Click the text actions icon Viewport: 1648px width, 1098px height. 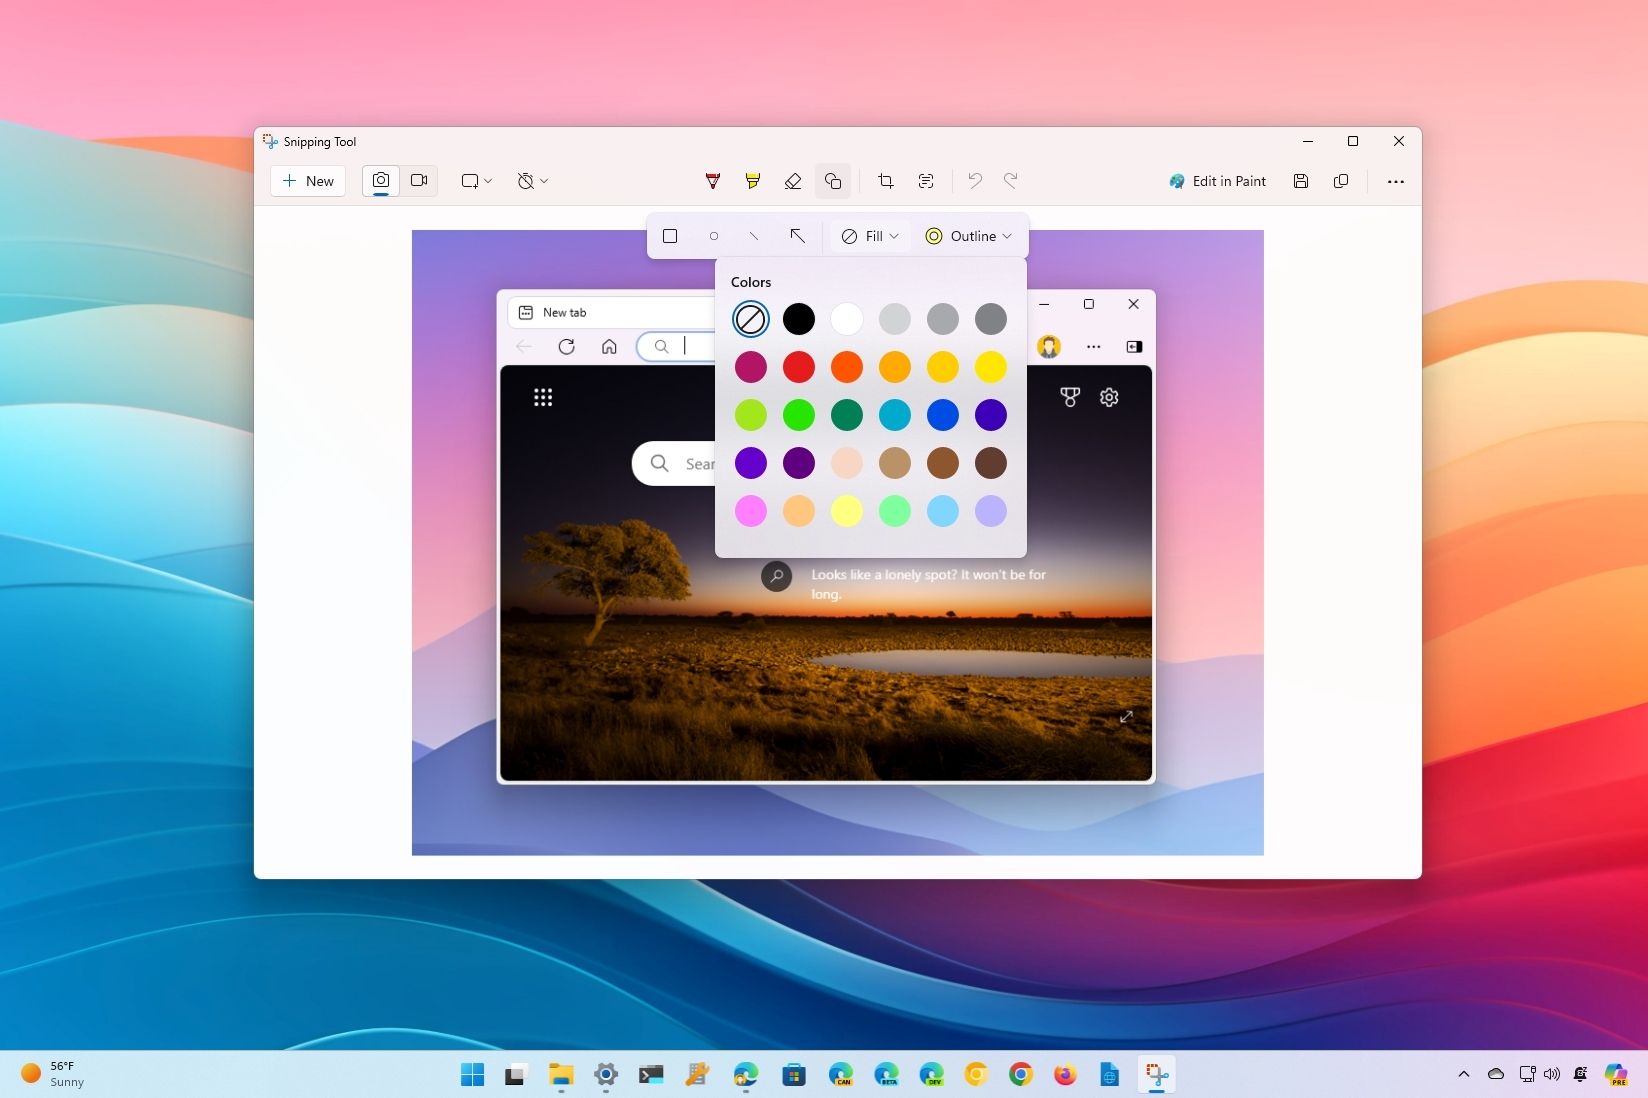click(925, 181)
